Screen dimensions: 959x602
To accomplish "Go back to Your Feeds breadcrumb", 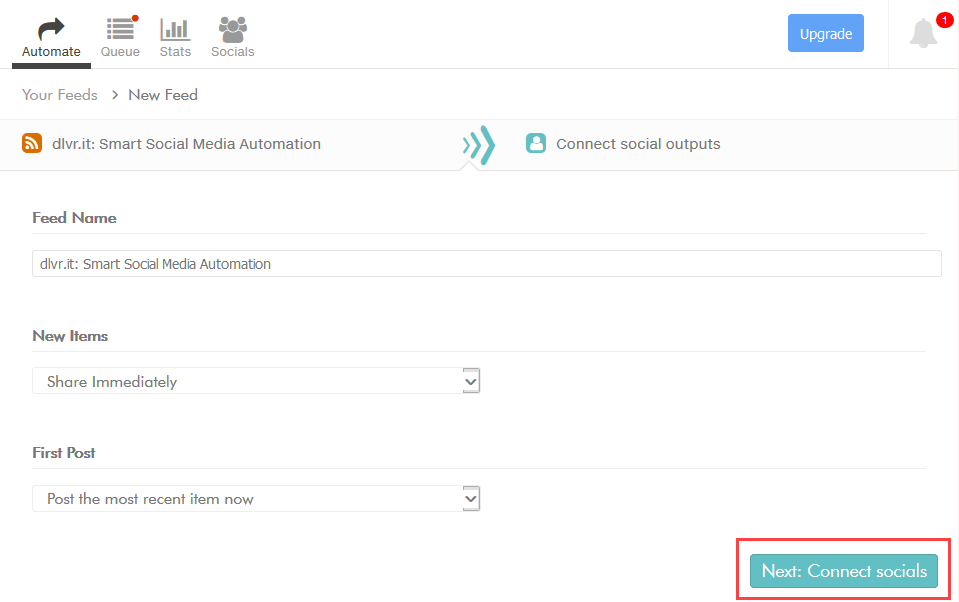I will (60, 95).
